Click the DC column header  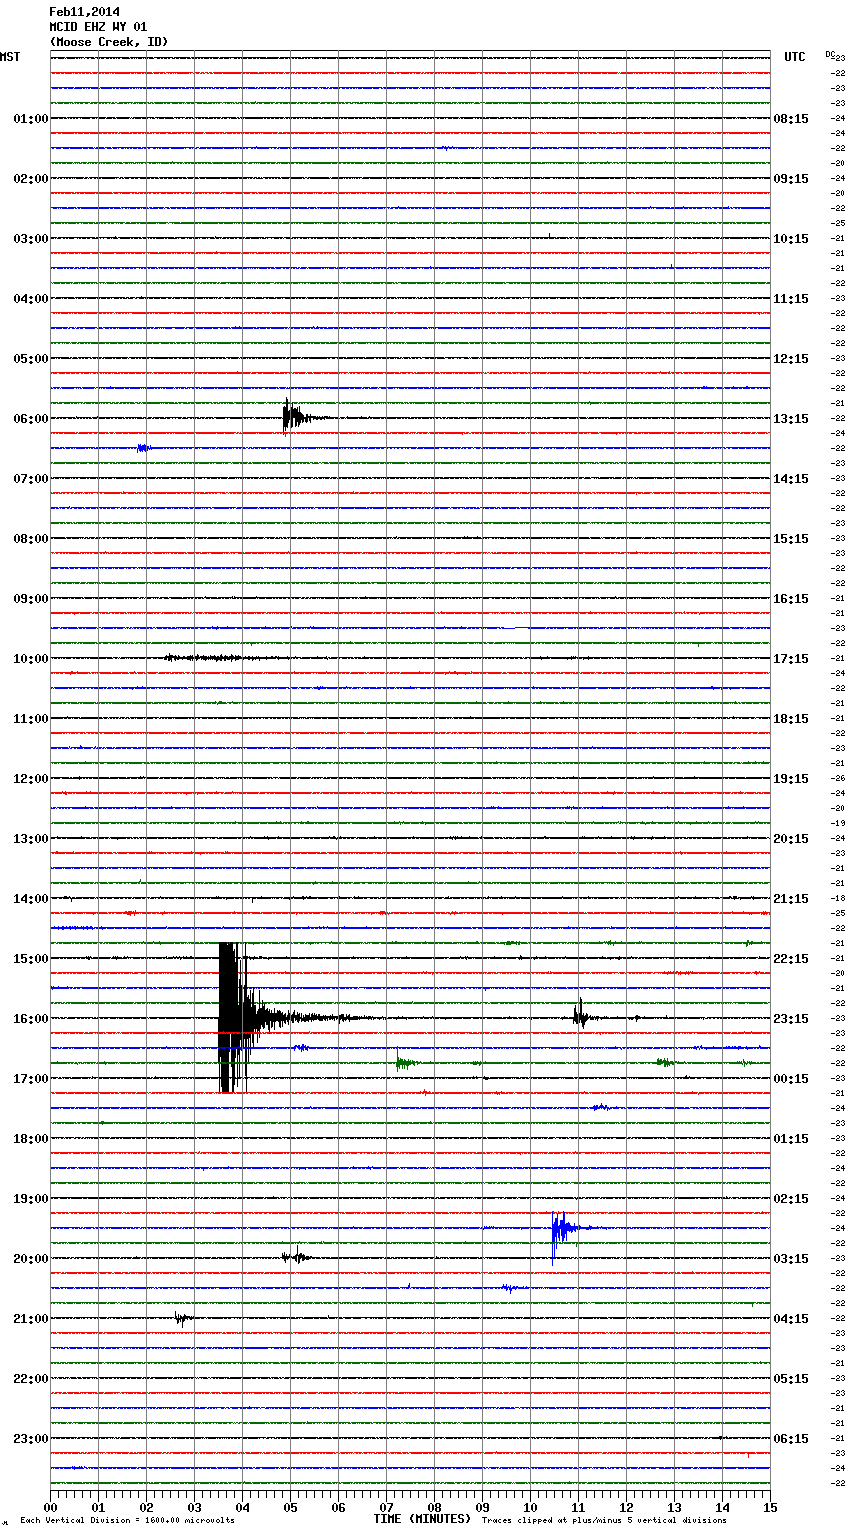(830, 53)
